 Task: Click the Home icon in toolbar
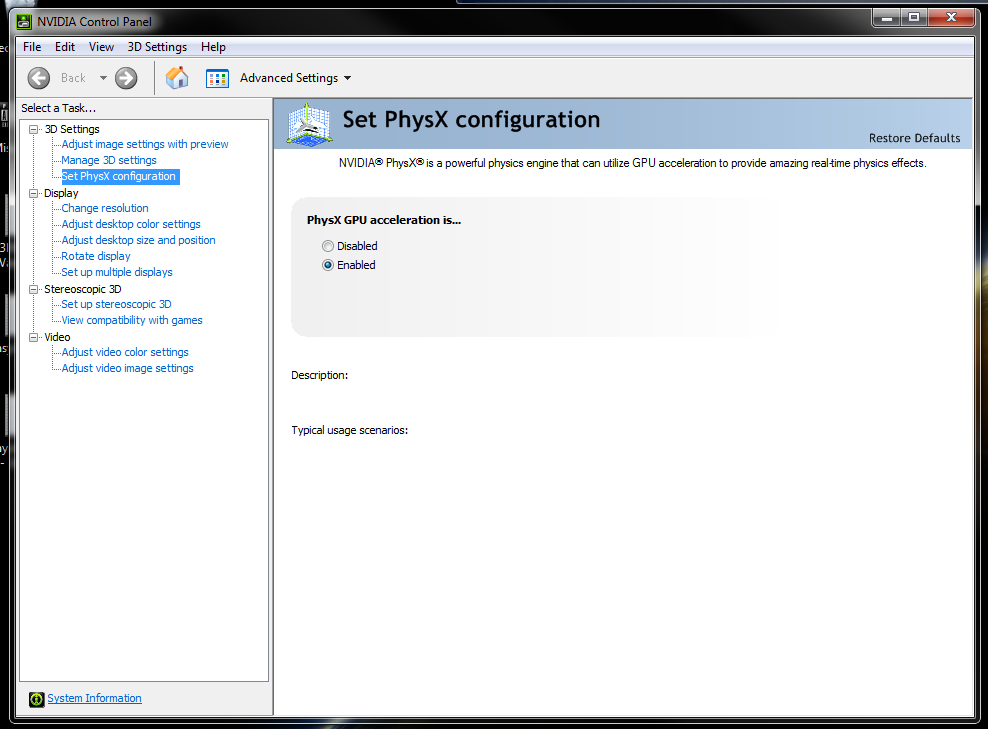pyautogui.click(x=177, y=78)
